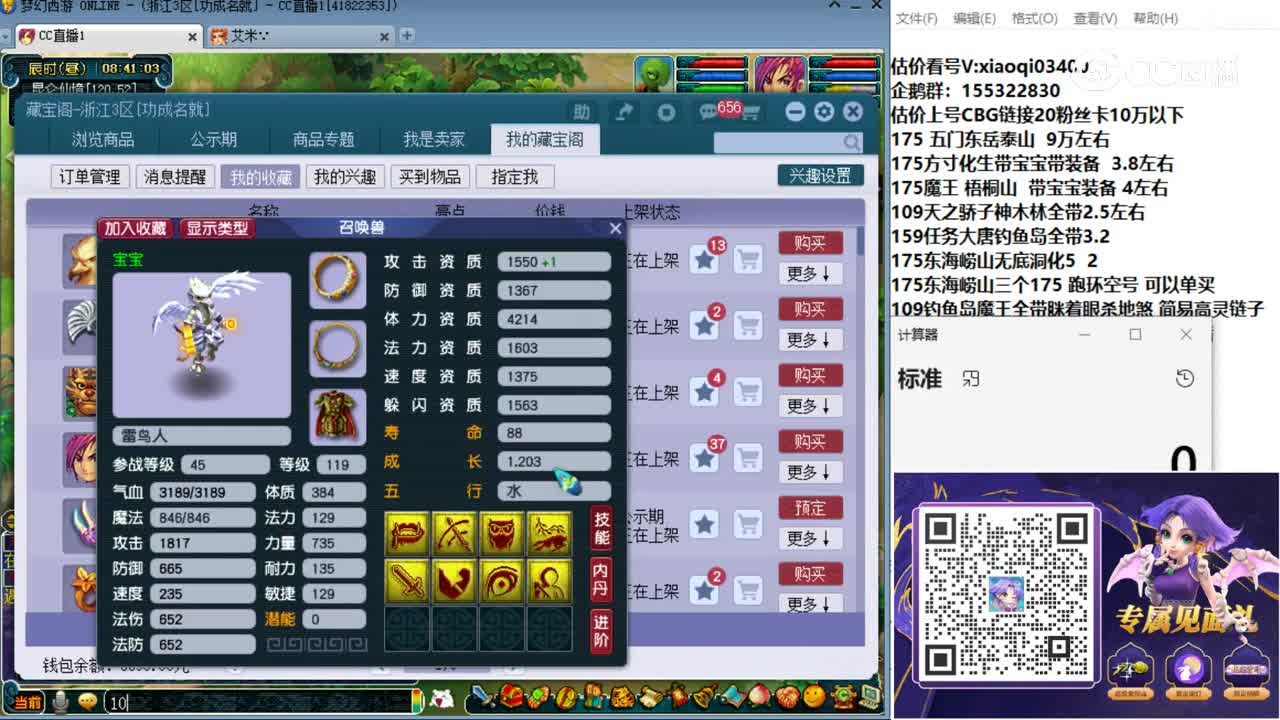Click 显示类型 button in pet panel
Viewport: 1280px width, 720px height.
click(x=217, y=228)
